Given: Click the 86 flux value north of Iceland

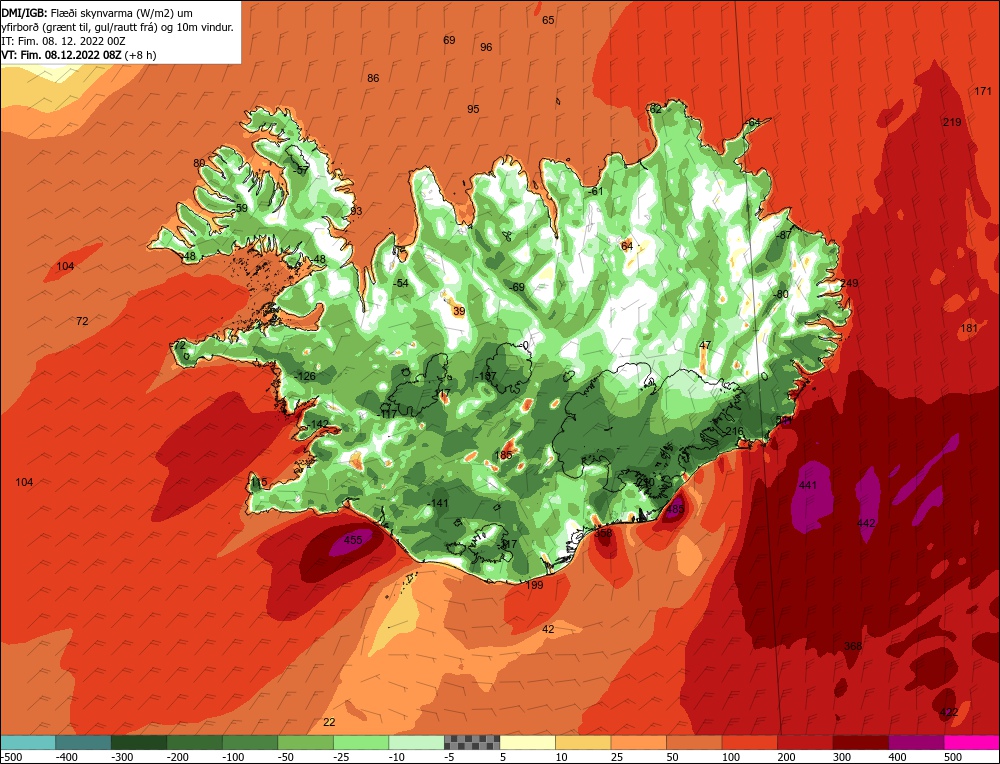Looking at the screenshot, I should point(373,78).
